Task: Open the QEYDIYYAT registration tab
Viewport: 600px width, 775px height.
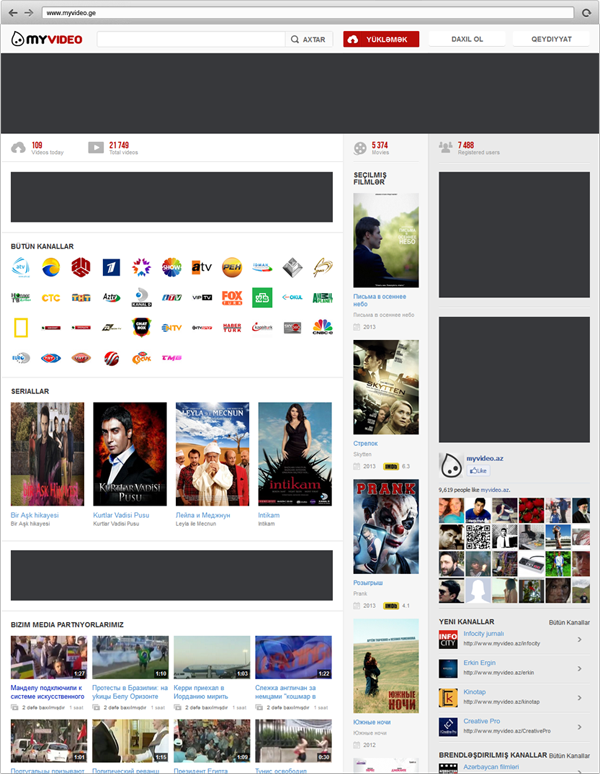Action: (x=551, y=39)
